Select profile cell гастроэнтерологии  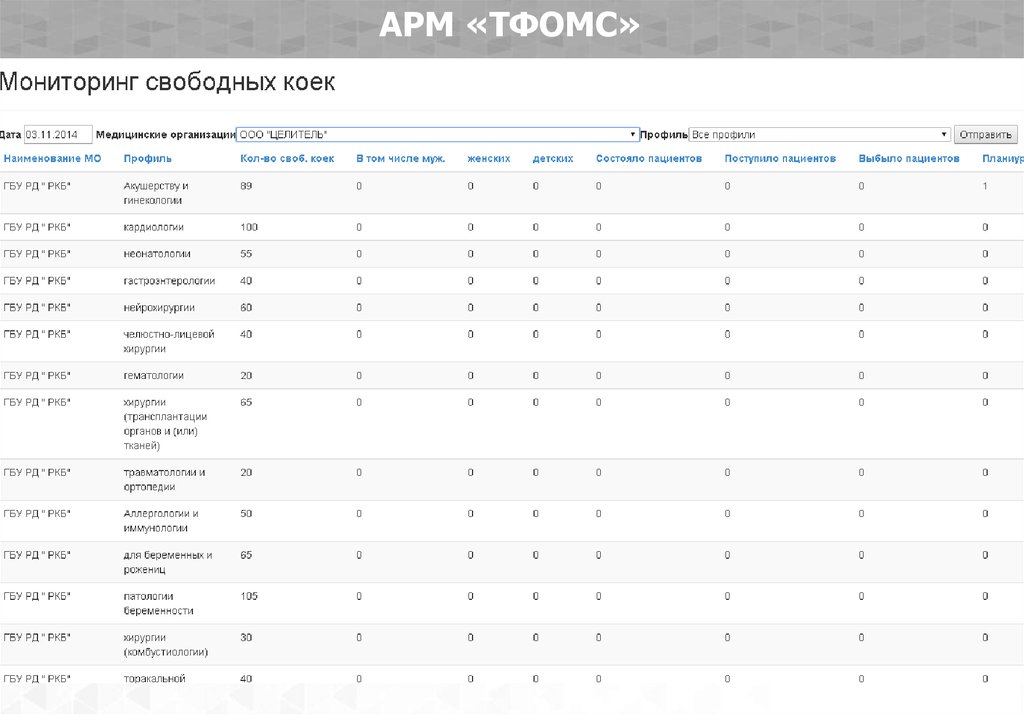pyautogui.click(x=169, y=281)
